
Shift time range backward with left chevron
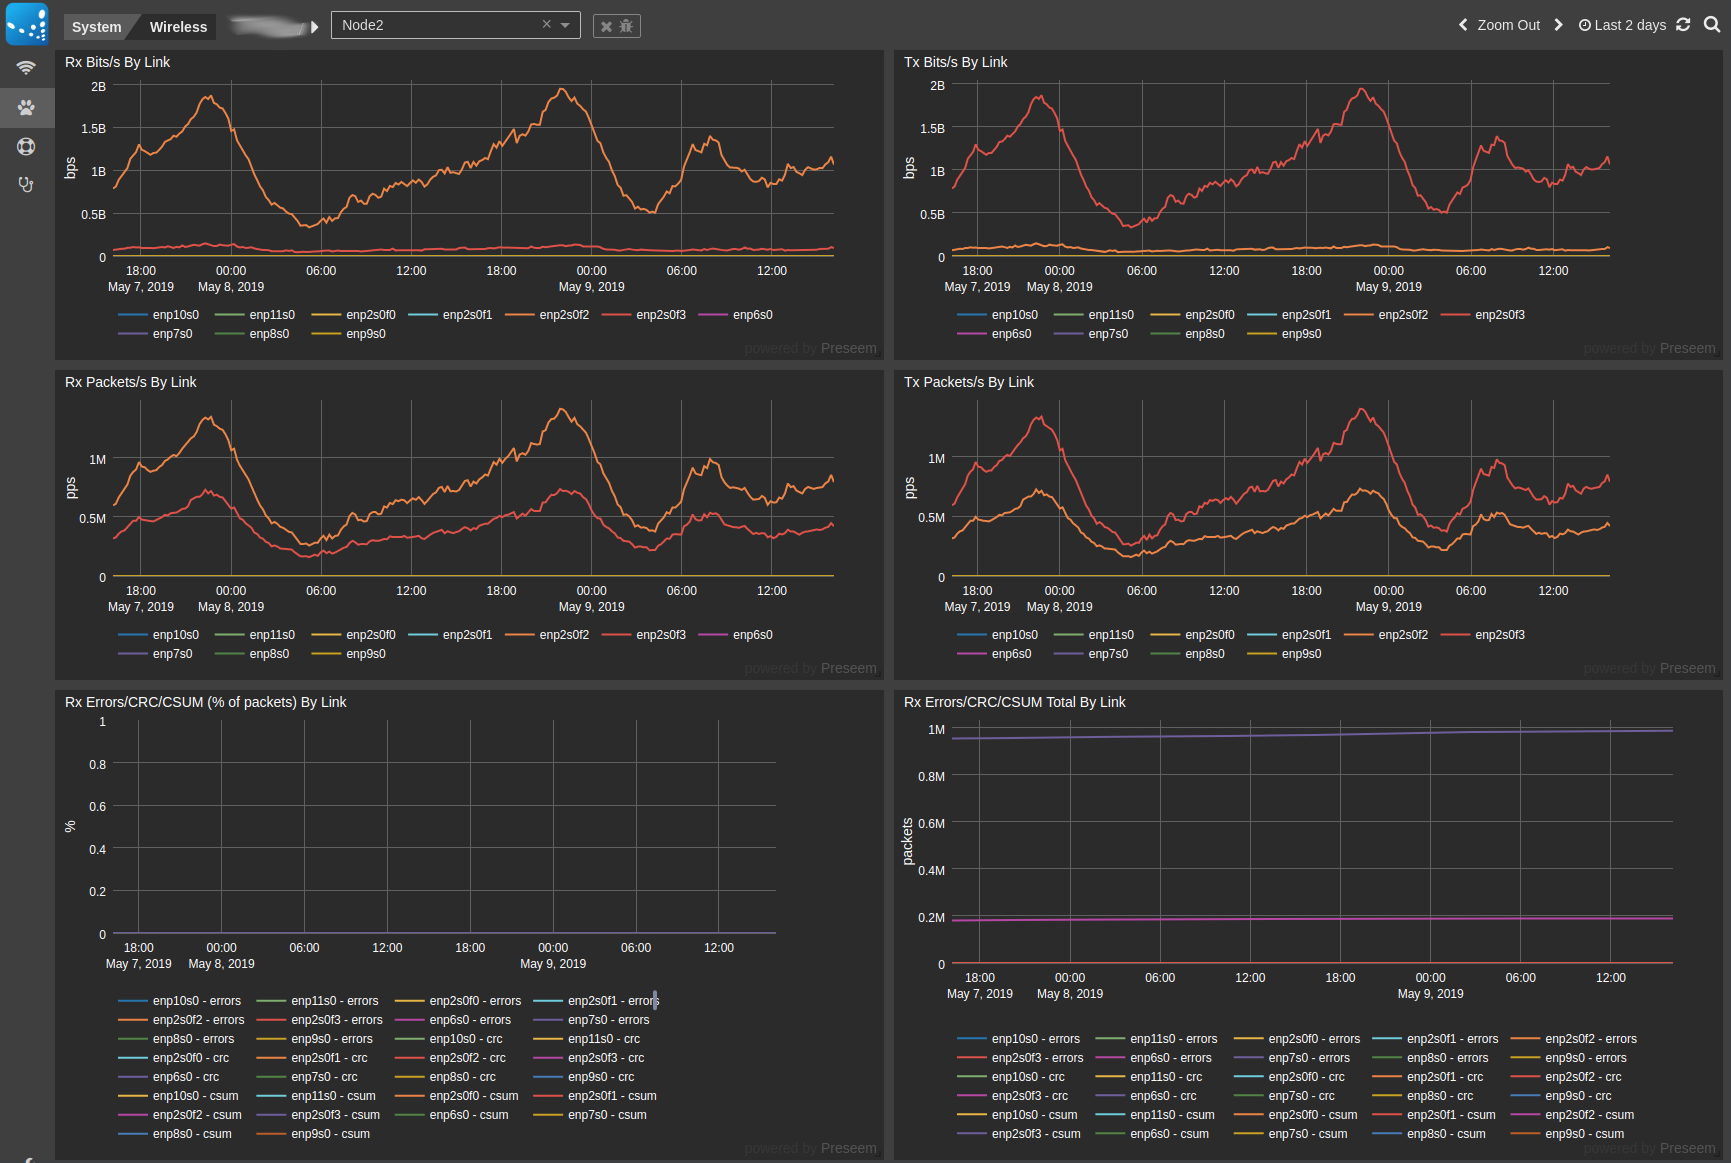click(1464, 25)
